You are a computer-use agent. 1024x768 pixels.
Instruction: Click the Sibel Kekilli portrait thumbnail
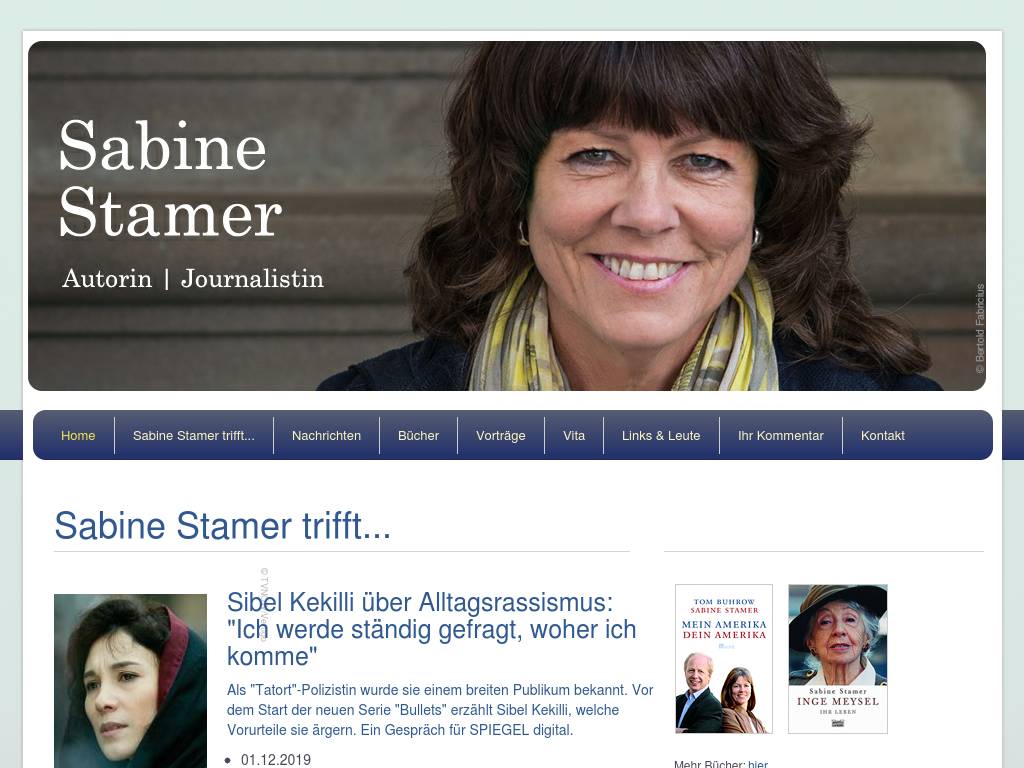[x=131, y=681]
